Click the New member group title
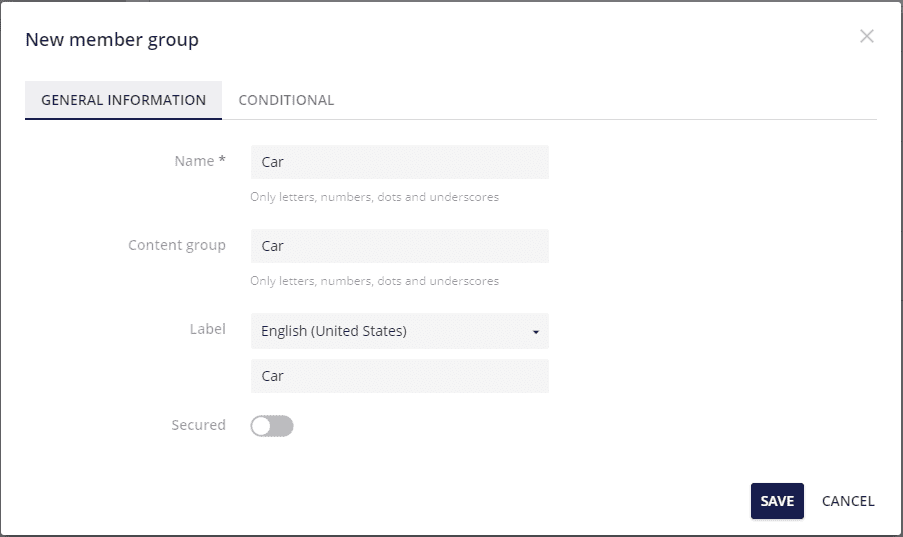 pyautogui.click(x=112, y=40)
